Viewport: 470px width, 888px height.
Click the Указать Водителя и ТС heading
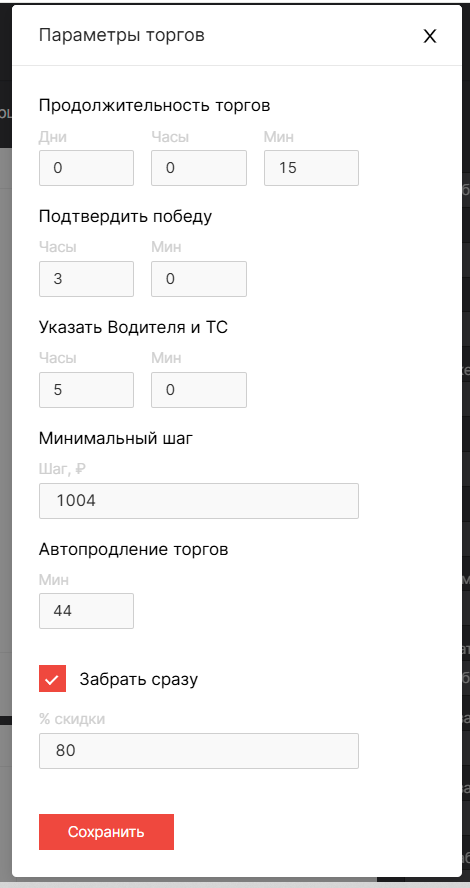pos(134,327)
